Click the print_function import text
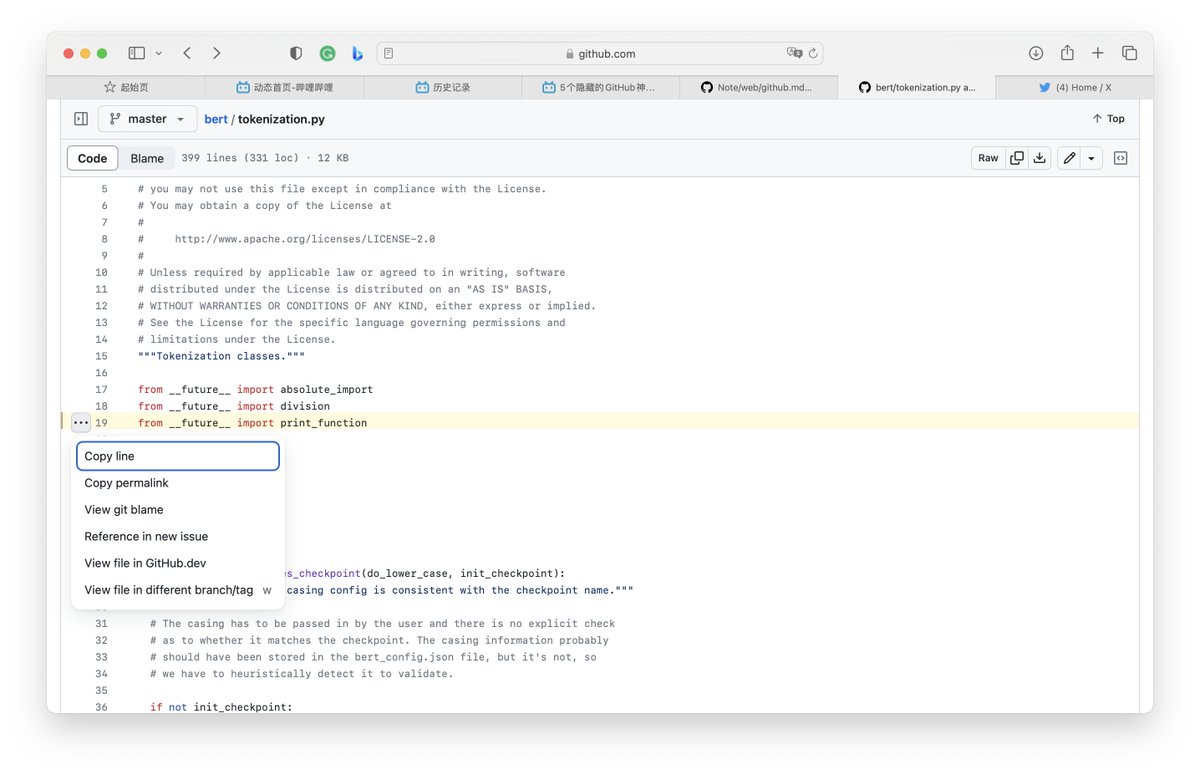The width and height of the screenshot is (1200, 775). (323, 423)
